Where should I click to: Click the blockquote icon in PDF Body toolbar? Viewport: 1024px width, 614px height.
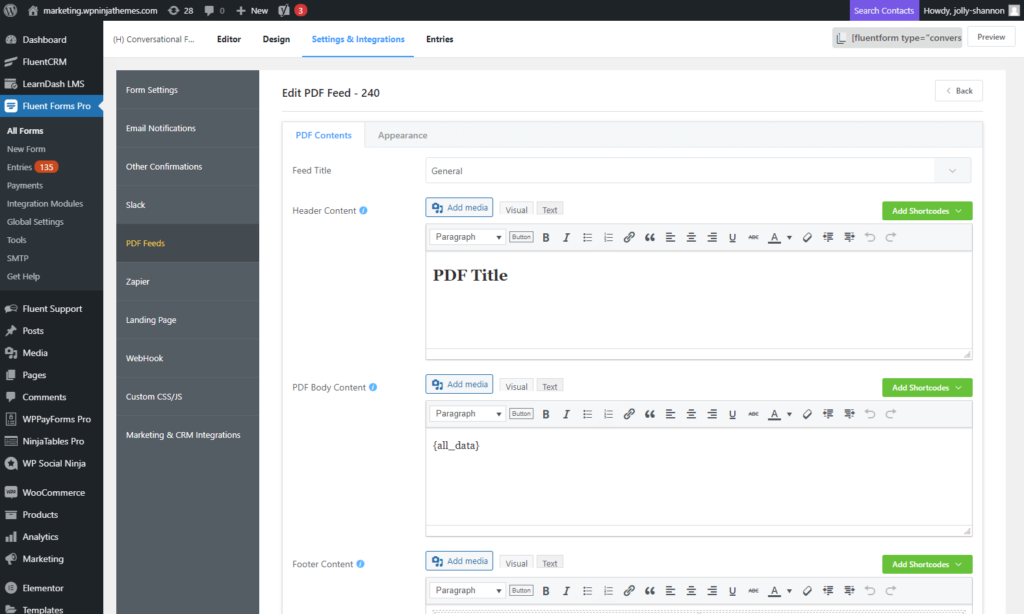(x=650, y=413)
